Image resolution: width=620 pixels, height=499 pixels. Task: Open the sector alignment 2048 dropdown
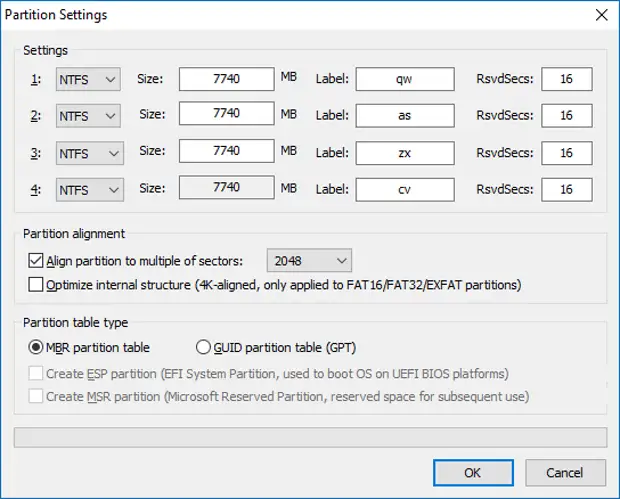(309, 261)
